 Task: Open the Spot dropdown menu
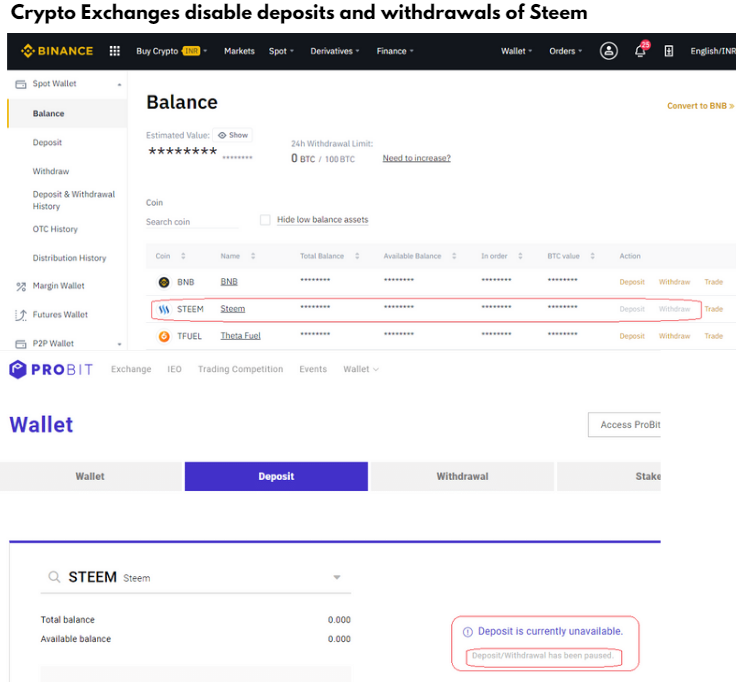(281, 51)
